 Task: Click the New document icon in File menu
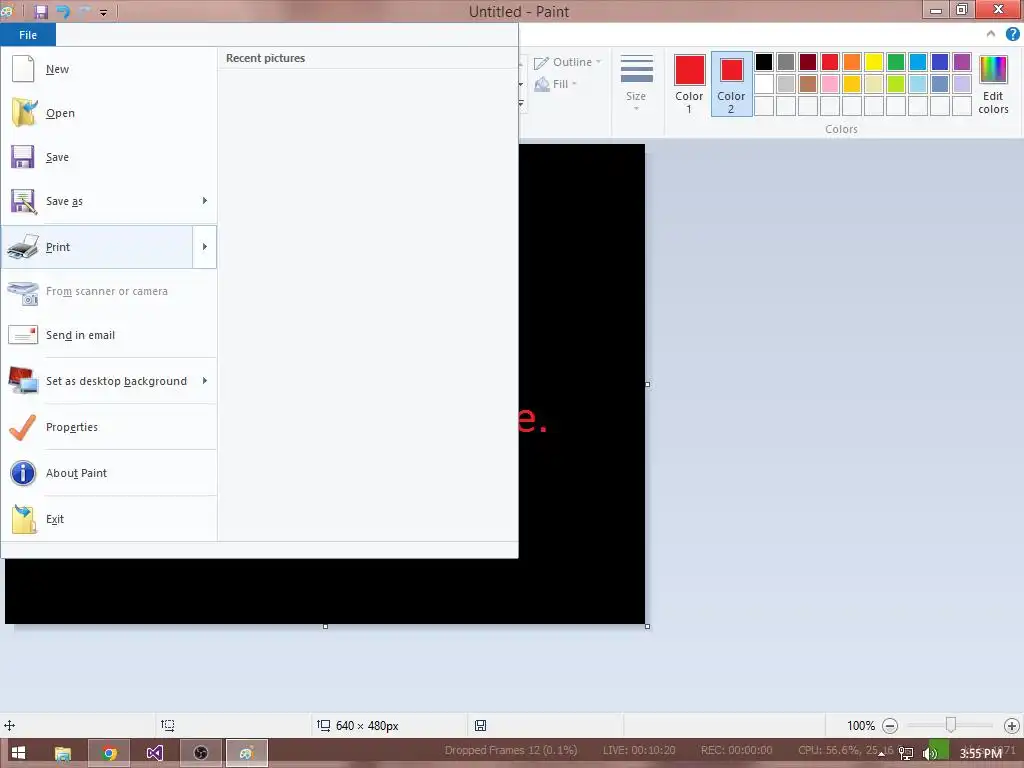pos(23,69)
